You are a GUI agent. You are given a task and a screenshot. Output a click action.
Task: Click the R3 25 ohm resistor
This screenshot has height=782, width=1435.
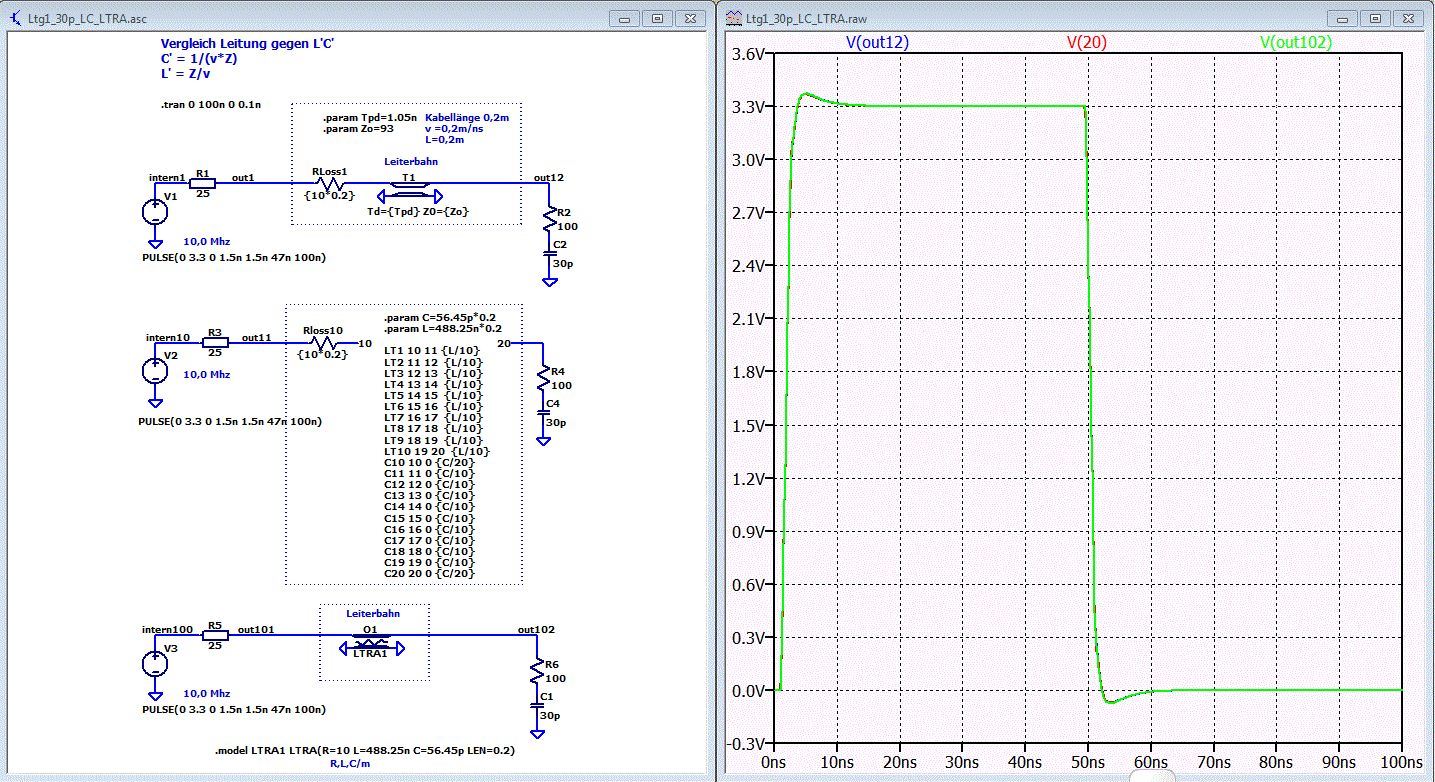(x=215, y=342)
